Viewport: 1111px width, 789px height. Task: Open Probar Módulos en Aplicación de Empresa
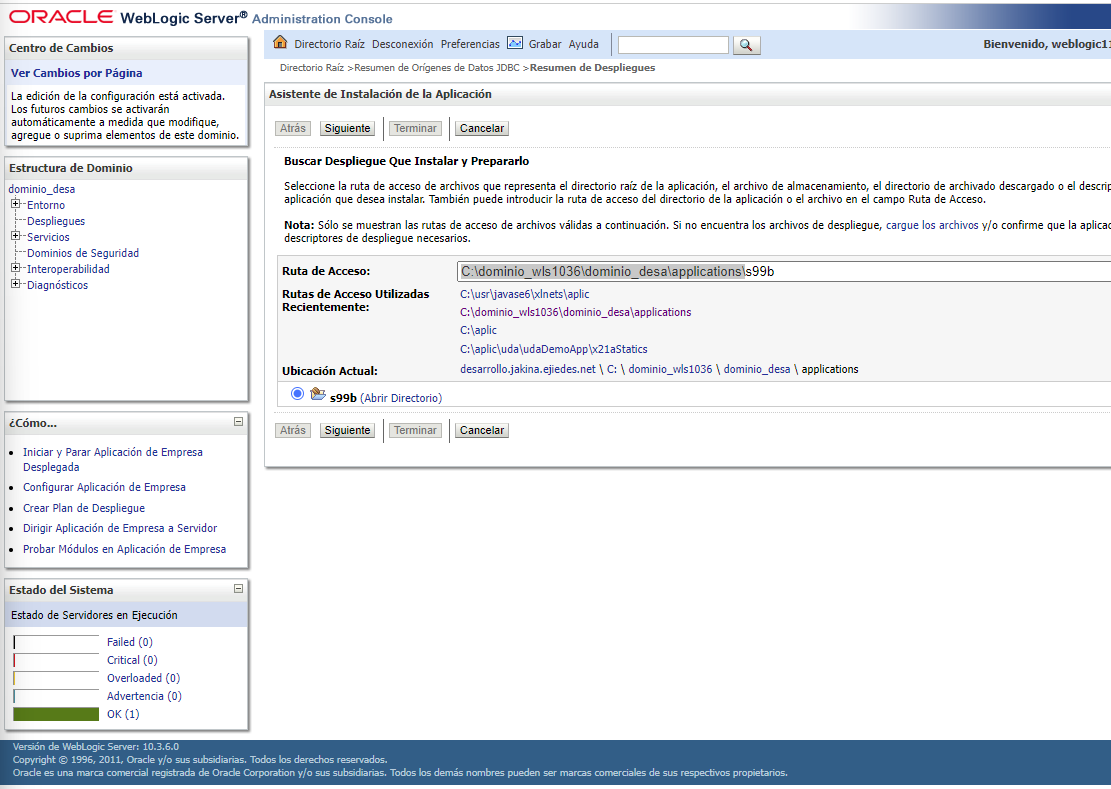point(124,549)
